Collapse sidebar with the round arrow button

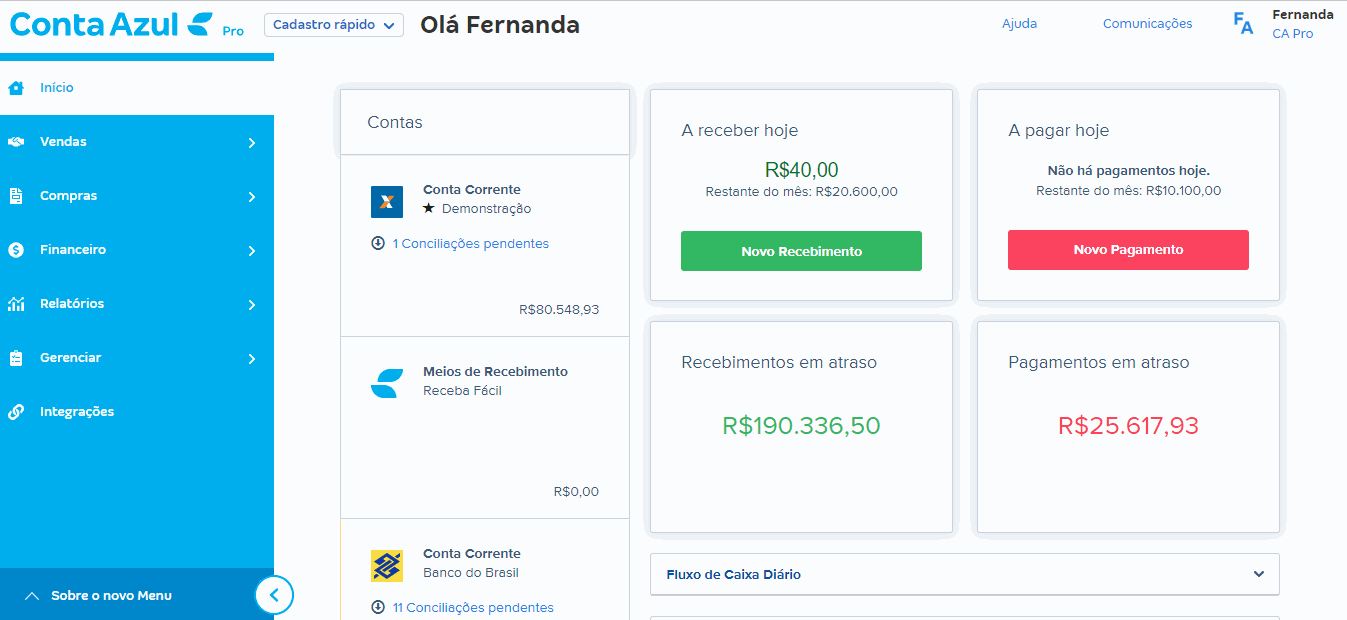(x=275, y=596)
